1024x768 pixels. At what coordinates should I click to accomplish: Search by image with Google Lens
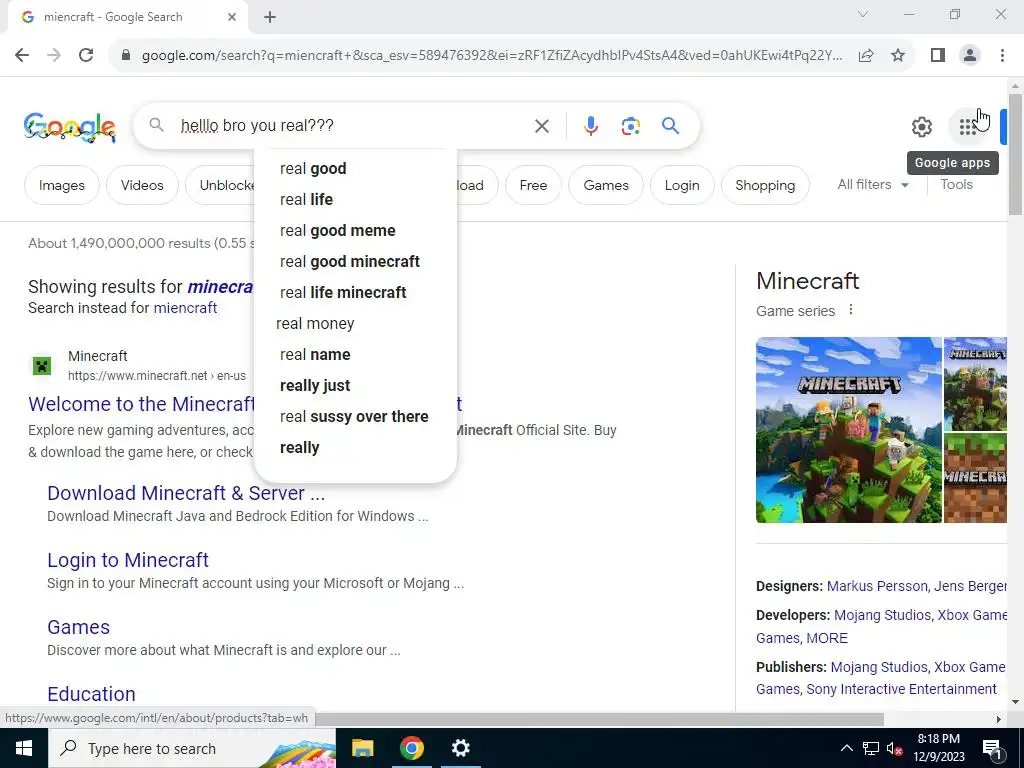coord(630,126)
